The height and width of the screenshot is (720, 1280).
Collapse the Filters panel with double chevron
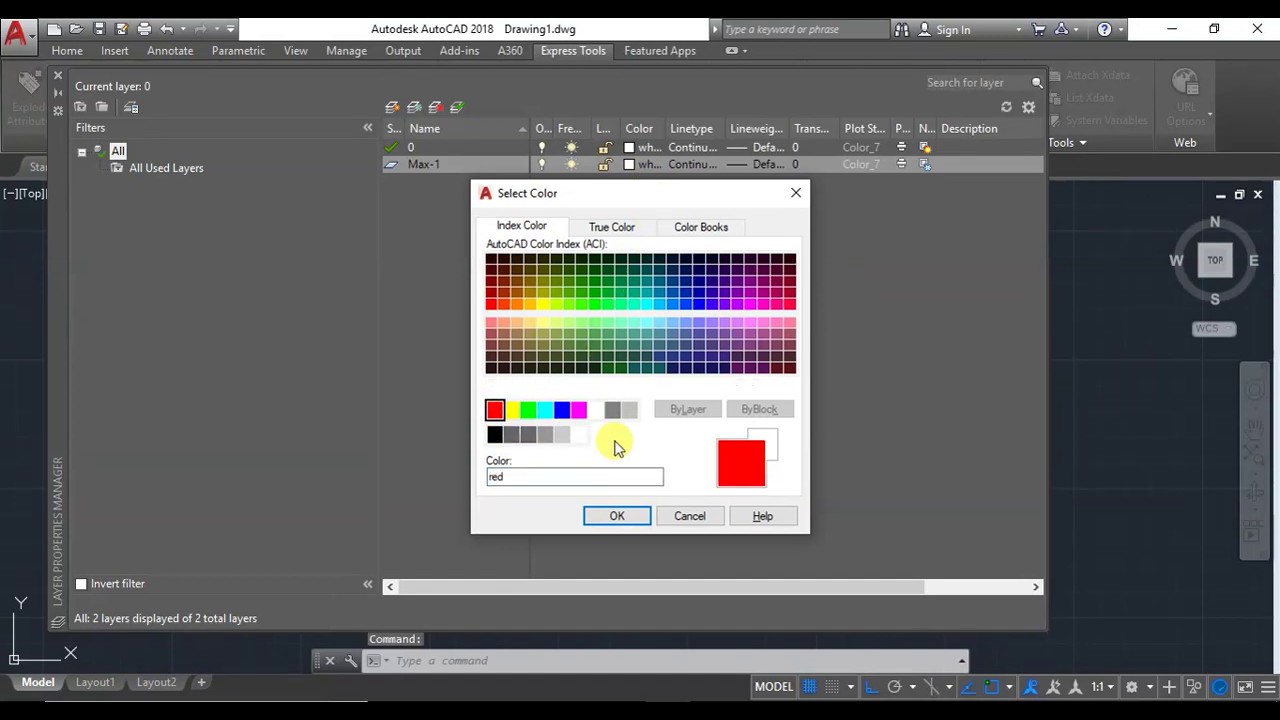[367, 128]
